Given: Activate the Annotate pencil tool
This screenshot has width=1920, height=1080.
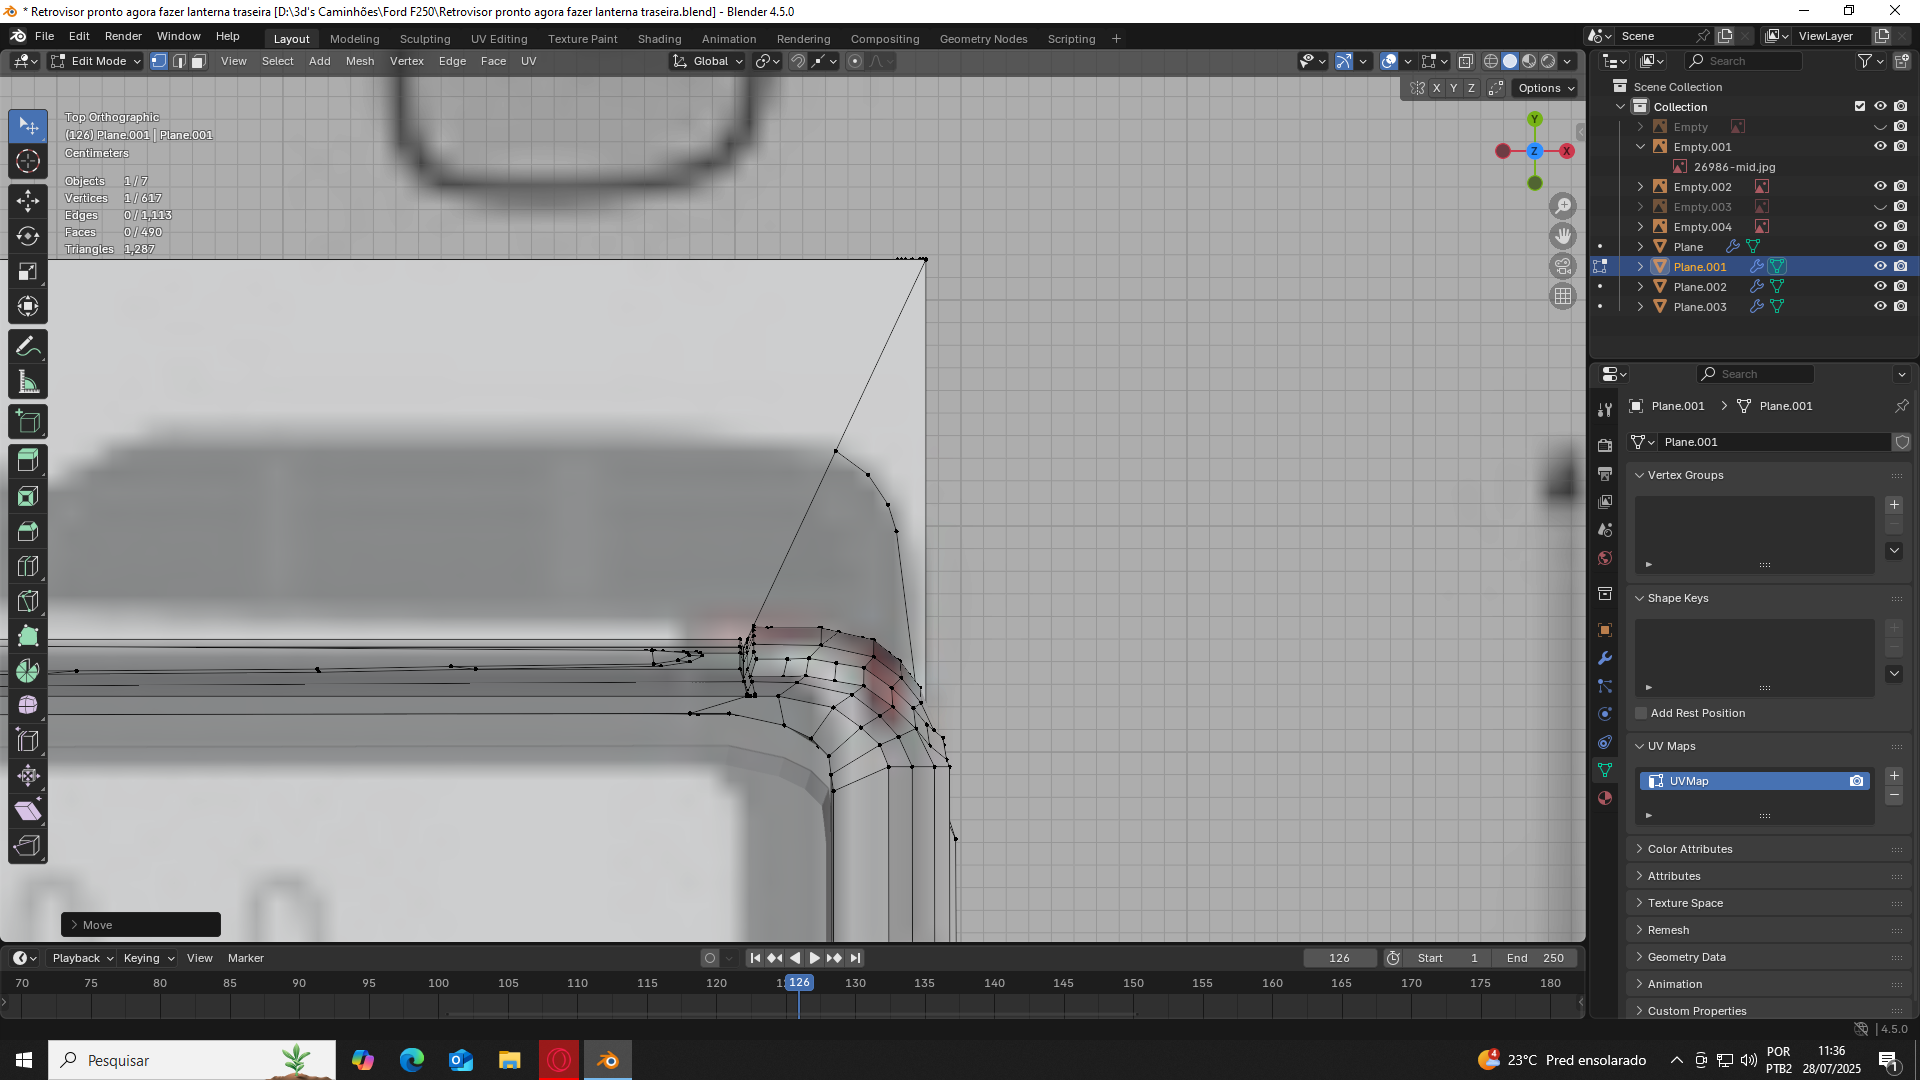Looking at the screenshot, I should [x=28, y=347].
